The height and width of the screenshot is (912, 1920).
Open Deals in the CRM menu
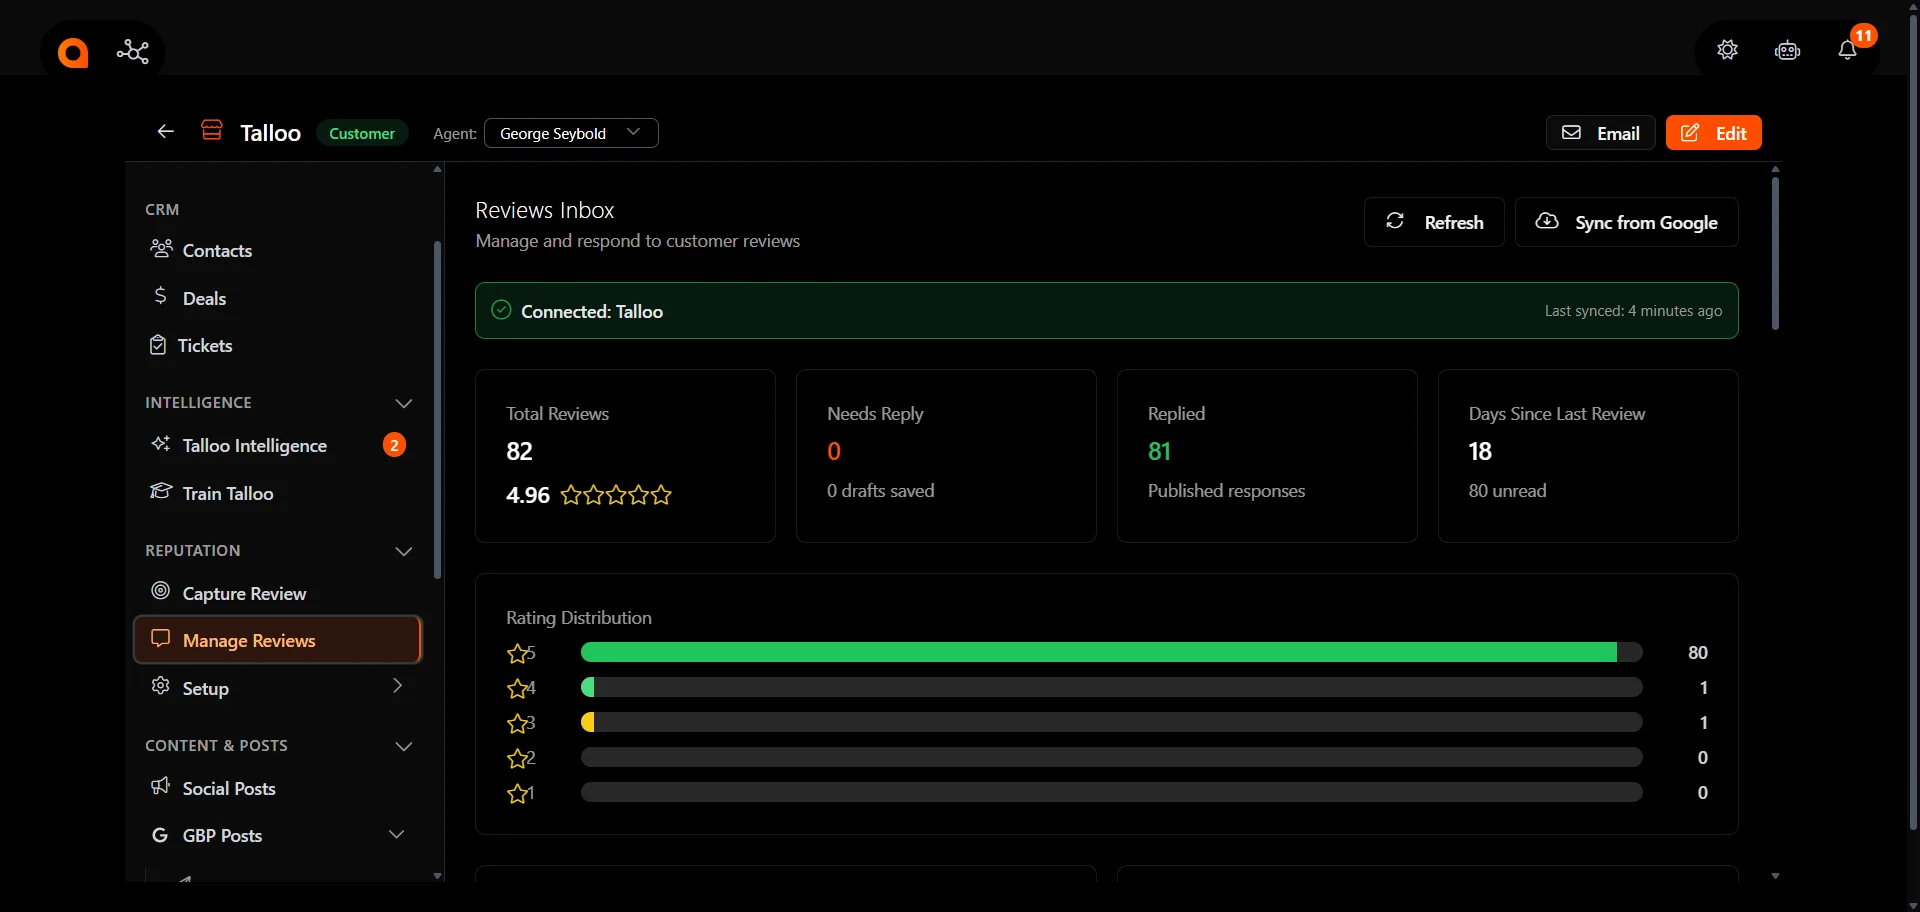[278, 298]
